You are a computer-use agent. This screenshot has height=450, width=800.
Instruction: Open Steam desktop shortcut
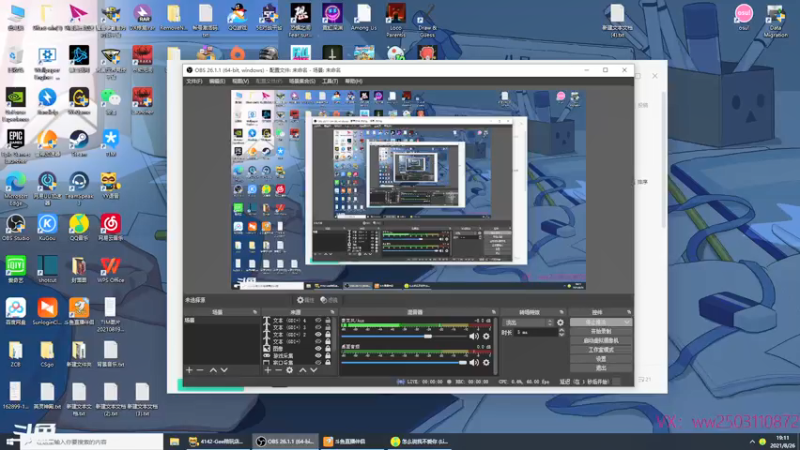(79, 143)
